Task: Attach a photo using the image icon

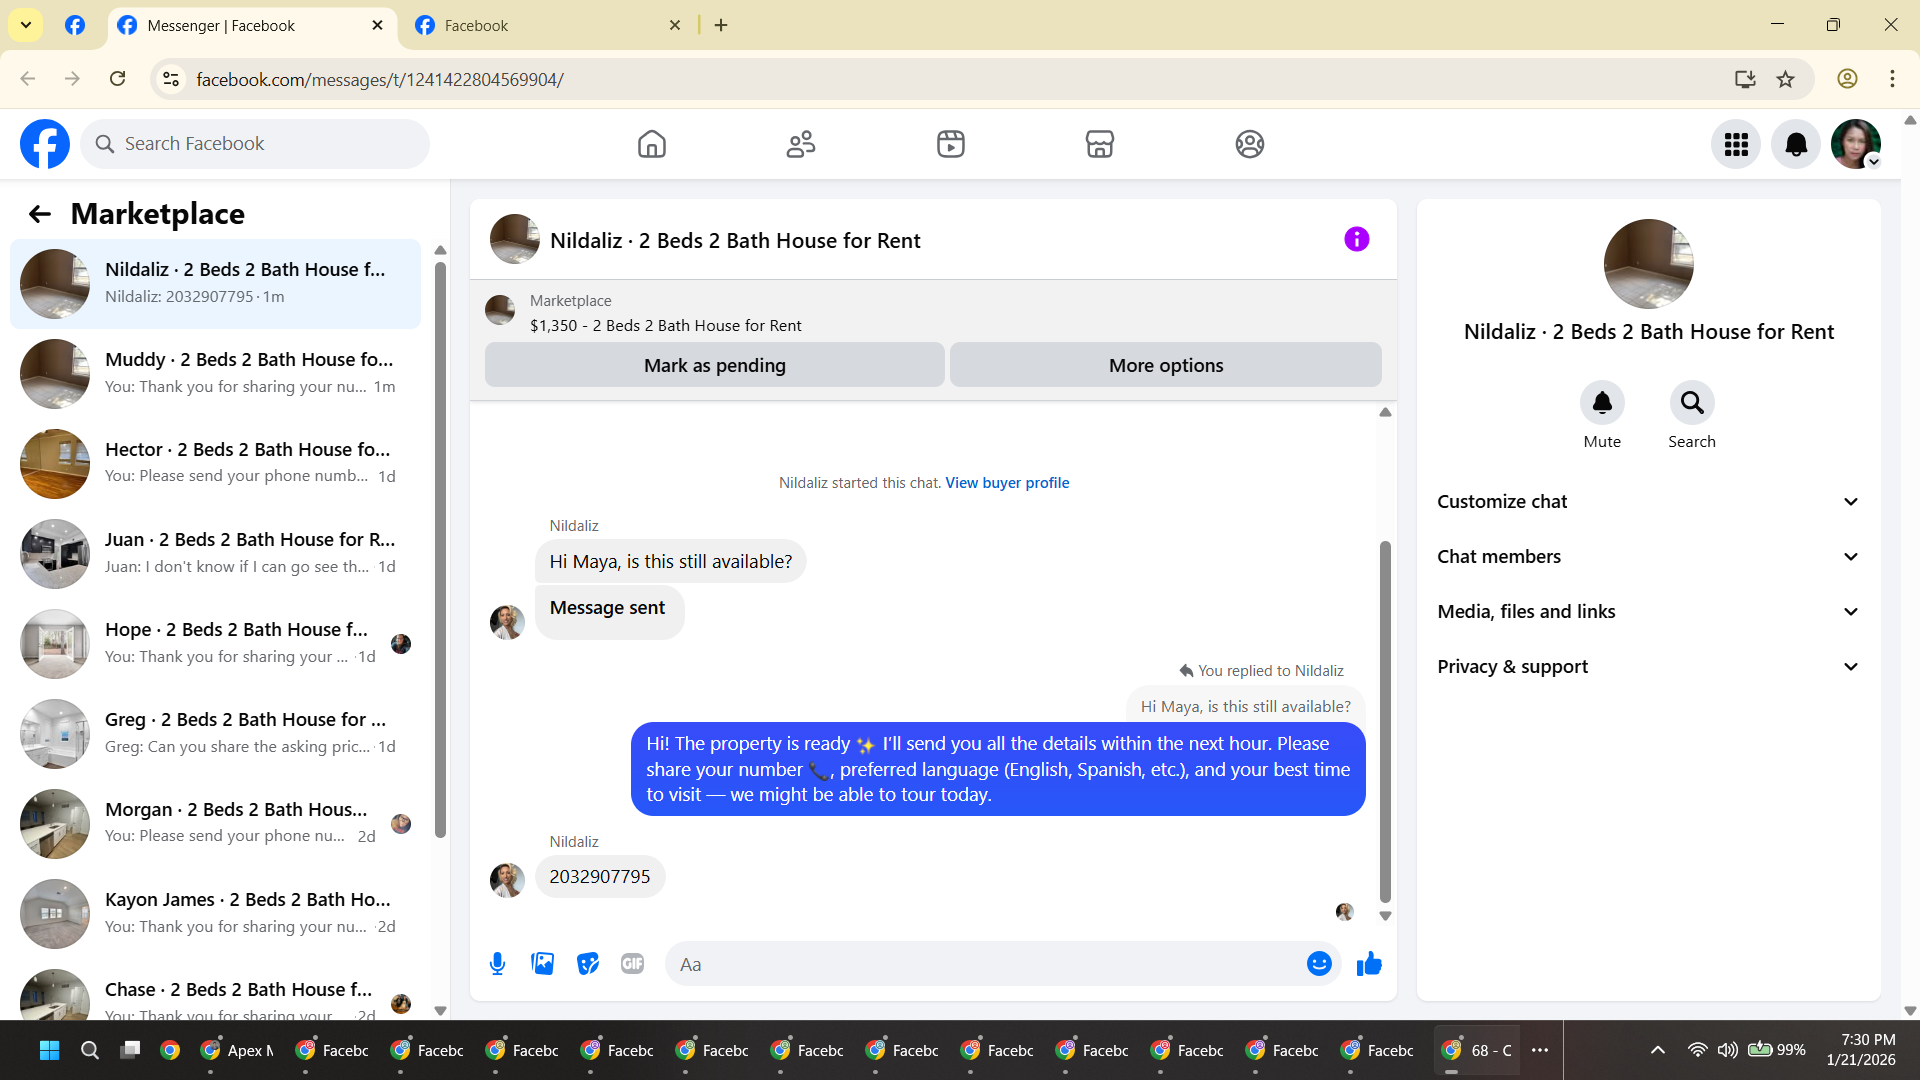Action: pos(543,964)
